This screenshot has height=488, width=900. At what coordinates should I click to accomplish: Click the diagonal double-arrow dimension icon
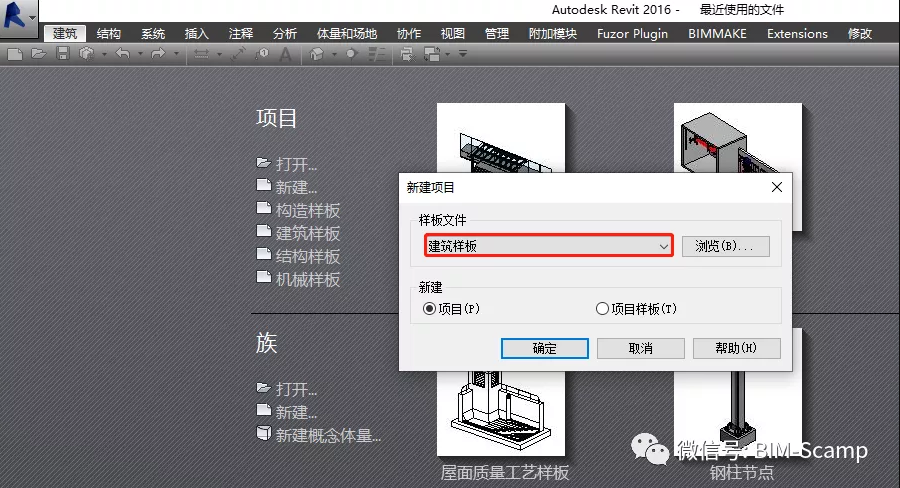(238, 54)
